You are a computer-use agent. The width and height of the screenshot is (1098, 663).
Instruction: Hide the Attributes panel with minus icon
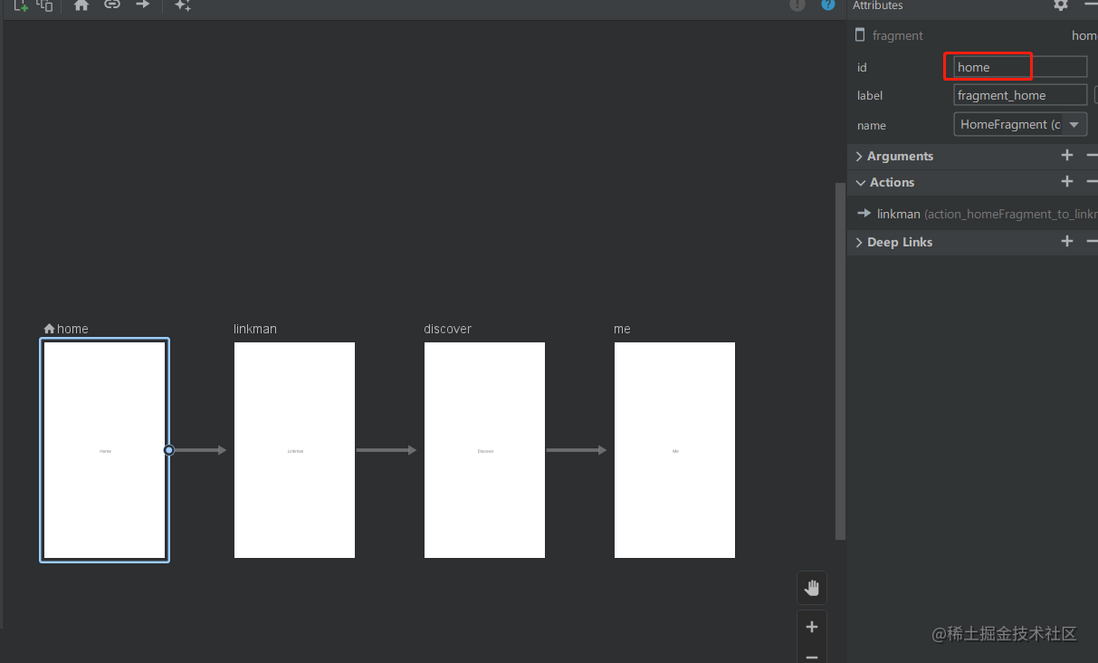1091,4
